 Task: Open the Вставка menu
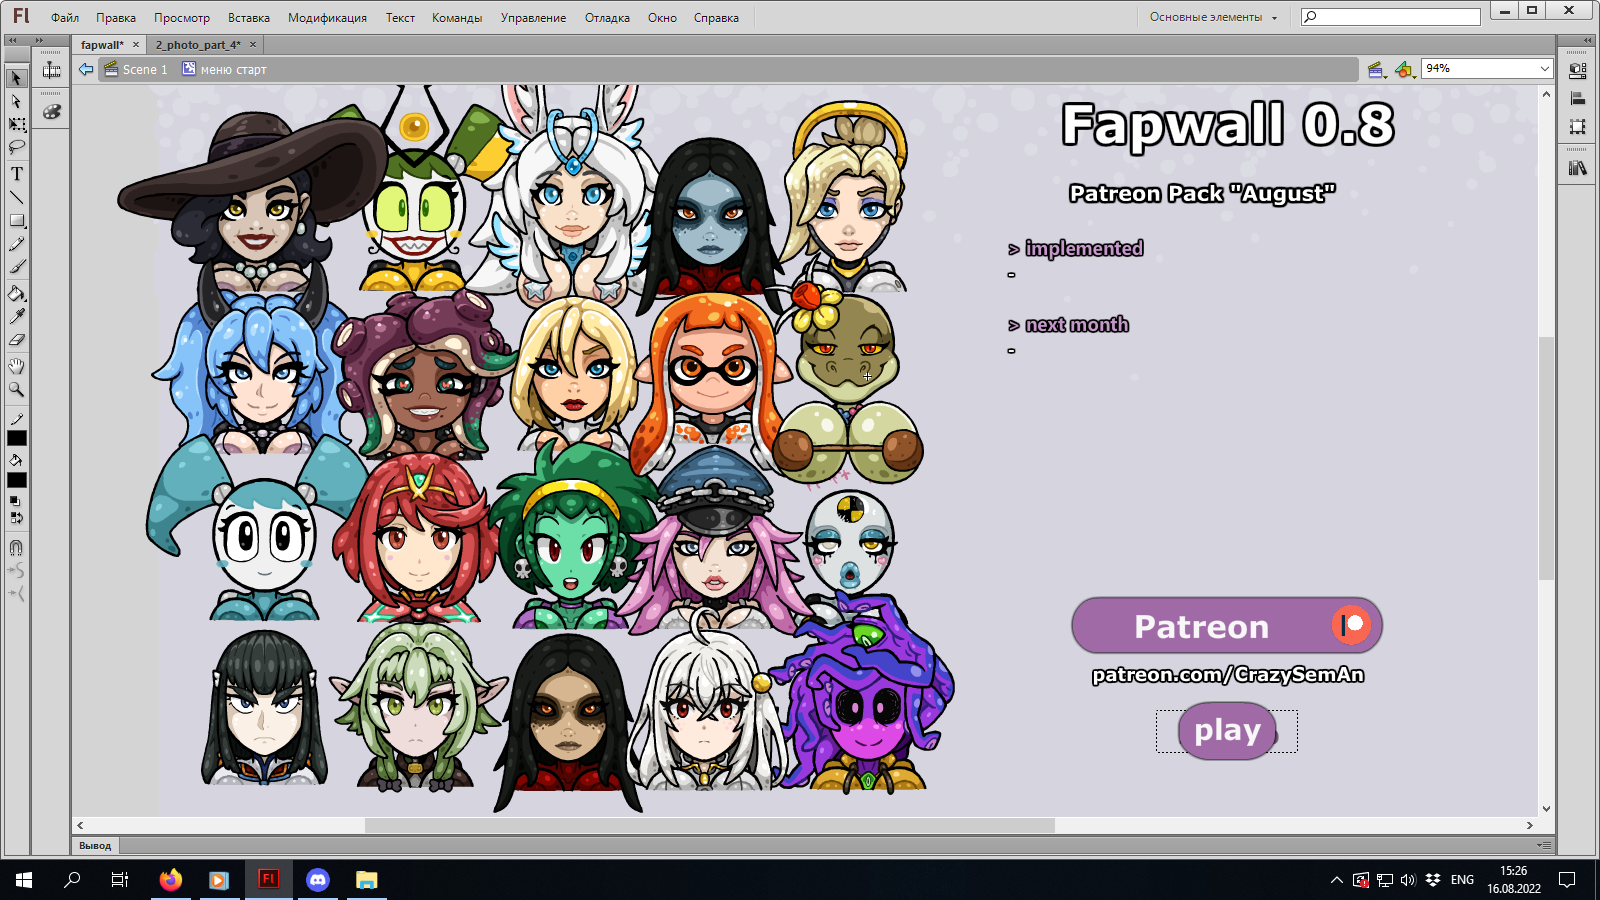(249, 18)
